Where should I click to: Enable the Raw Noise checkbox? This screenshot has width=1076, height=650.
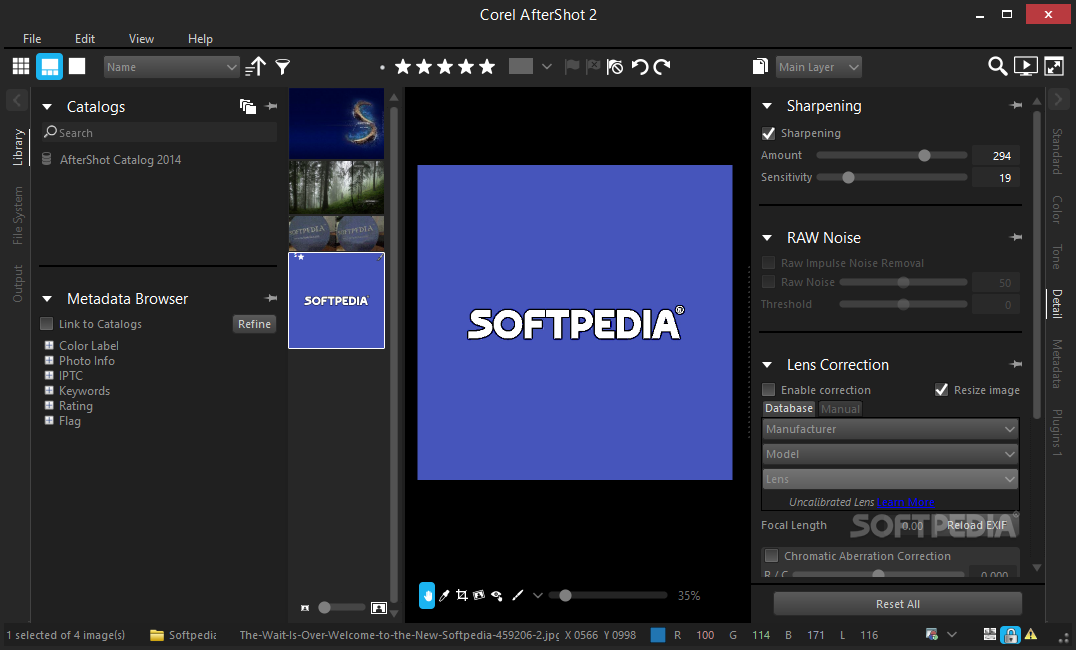[x=769, y=282]
